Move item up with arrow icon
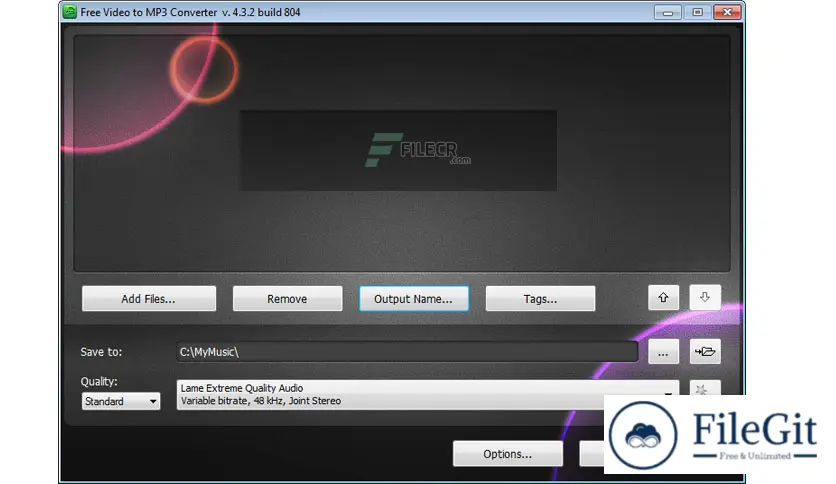The width and height of the screenshot is (836, 484). click(x=663, y=297)
